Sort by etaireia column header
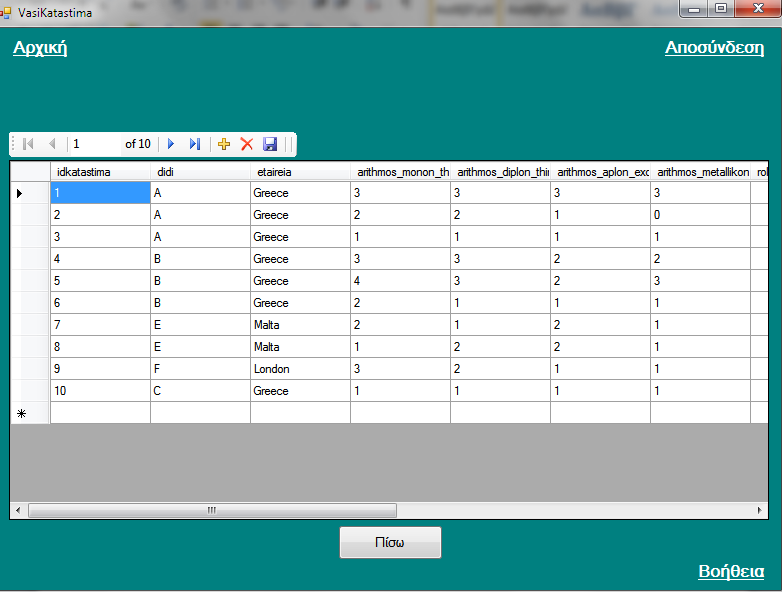Viewport: 782px width, 592px height. click(x=300, y=172)
